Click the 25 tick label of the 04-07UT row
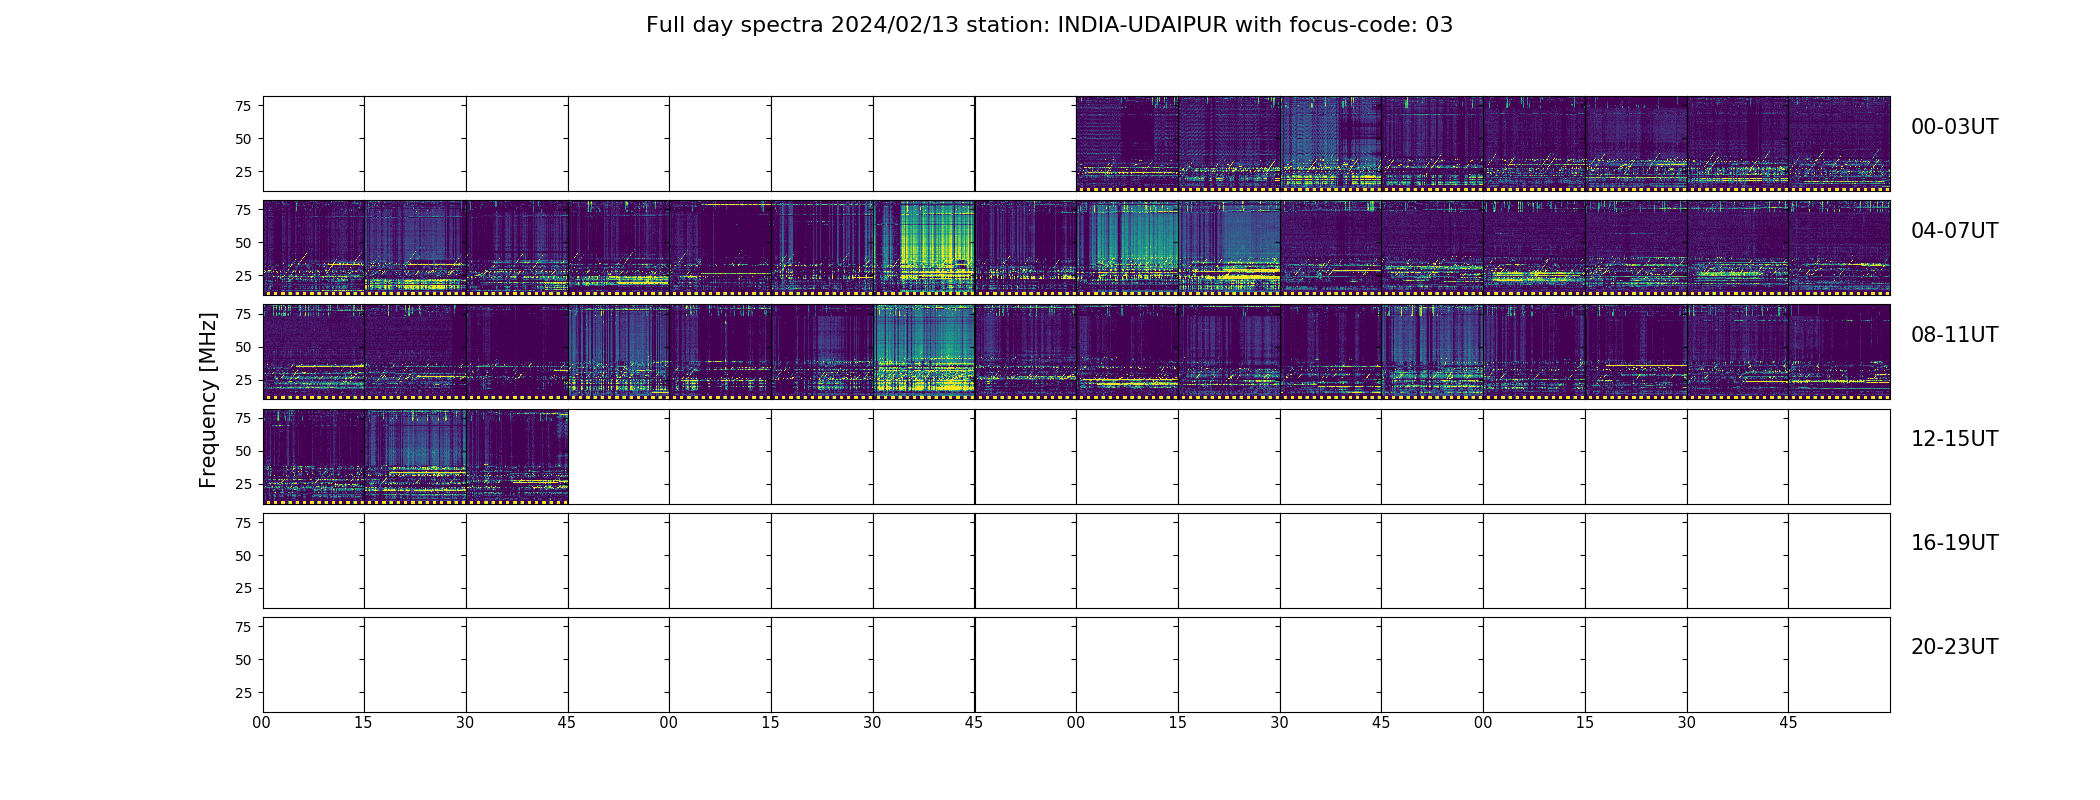Screen dimensions: 2100x800 coord(243,276)
